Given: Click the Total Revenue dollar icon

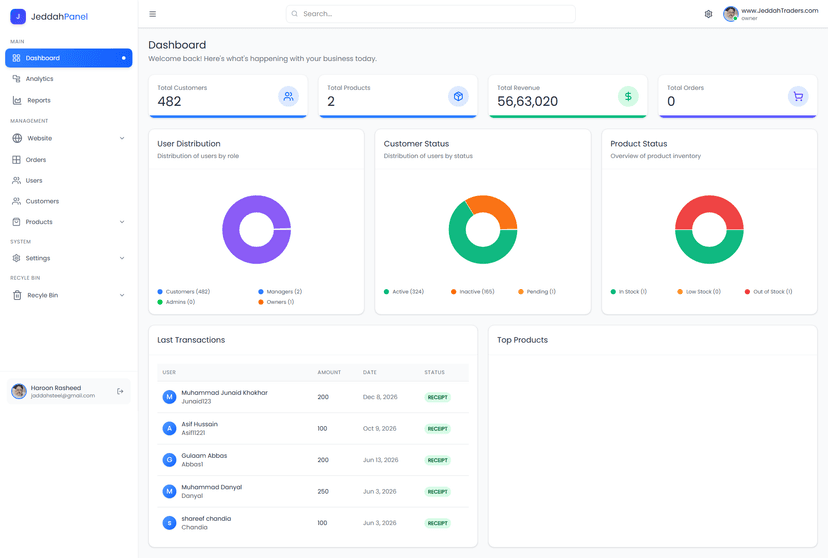Looking at the screenshot, I should pyautogui.click(x=628, y=97).
